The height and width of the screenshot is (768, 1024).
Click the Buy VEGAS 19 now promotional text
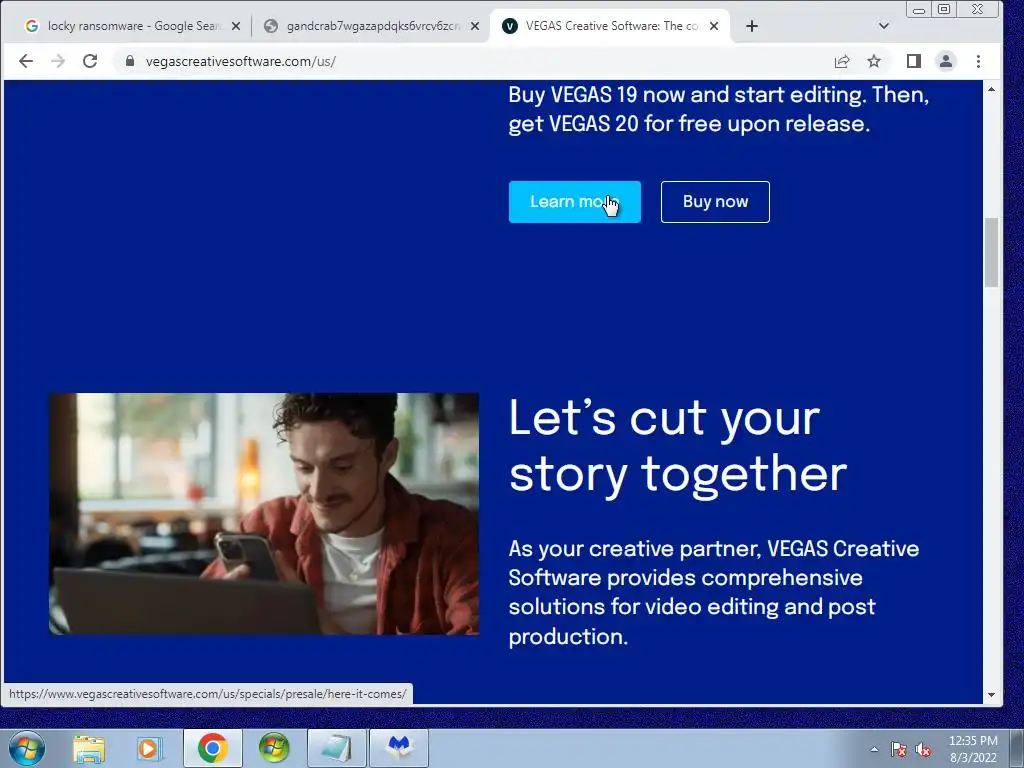(x=719, y=109)
